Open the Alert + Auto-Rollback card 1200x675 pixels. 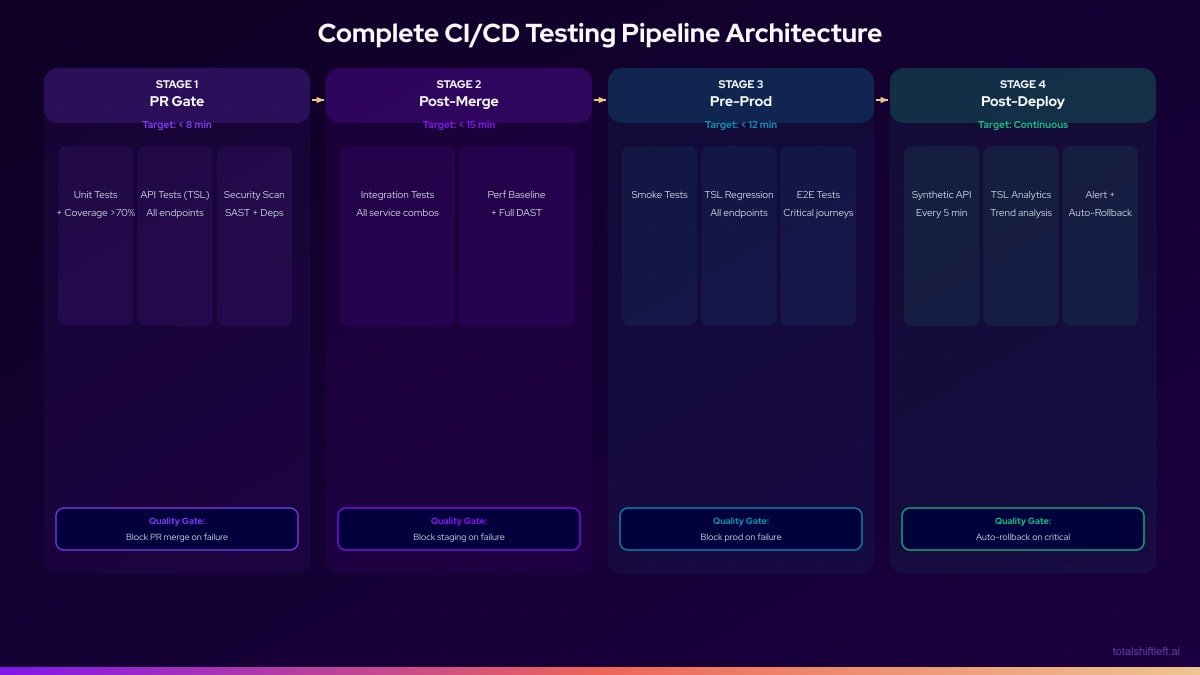tap(1100, 234)
